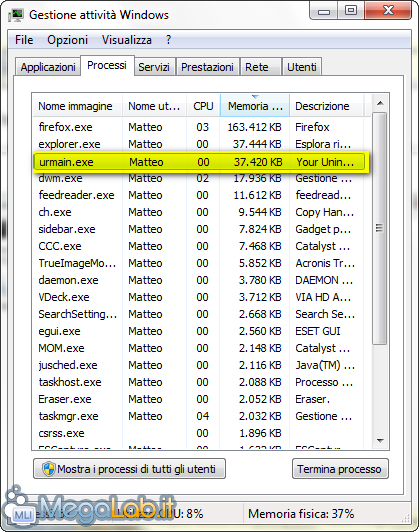Open the Opzioni menu
Viewport: 419px width, 532px height.
click(68, 40)
